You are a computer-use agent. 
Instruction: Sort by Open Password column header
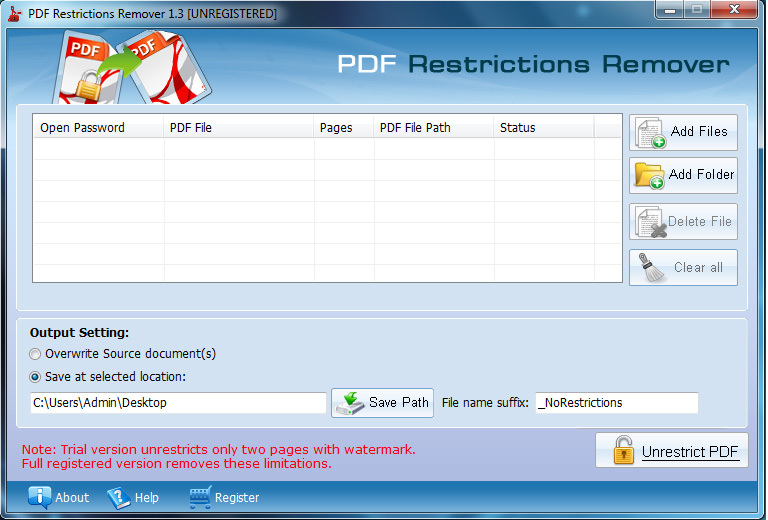pos(98,128)
